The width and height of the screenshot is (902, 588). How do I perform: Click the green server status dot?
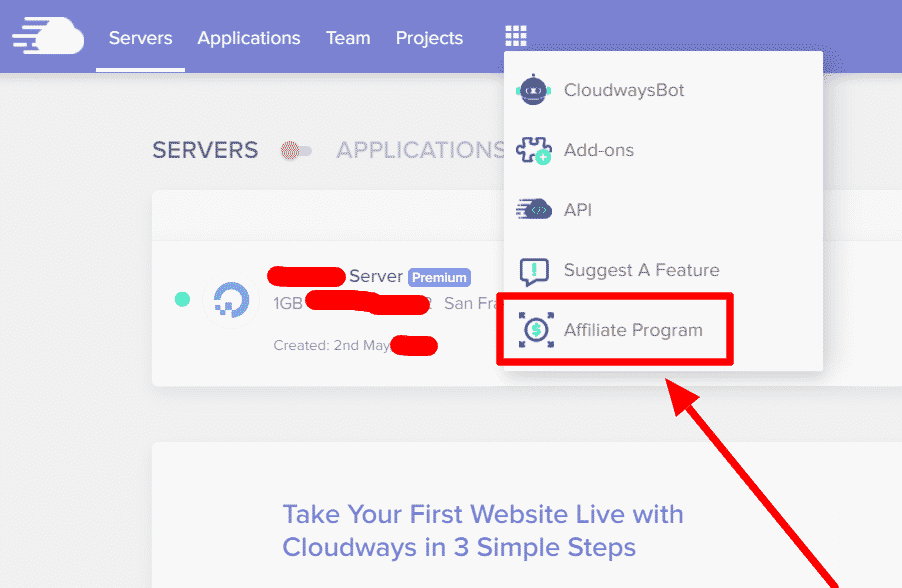point(182,299)
